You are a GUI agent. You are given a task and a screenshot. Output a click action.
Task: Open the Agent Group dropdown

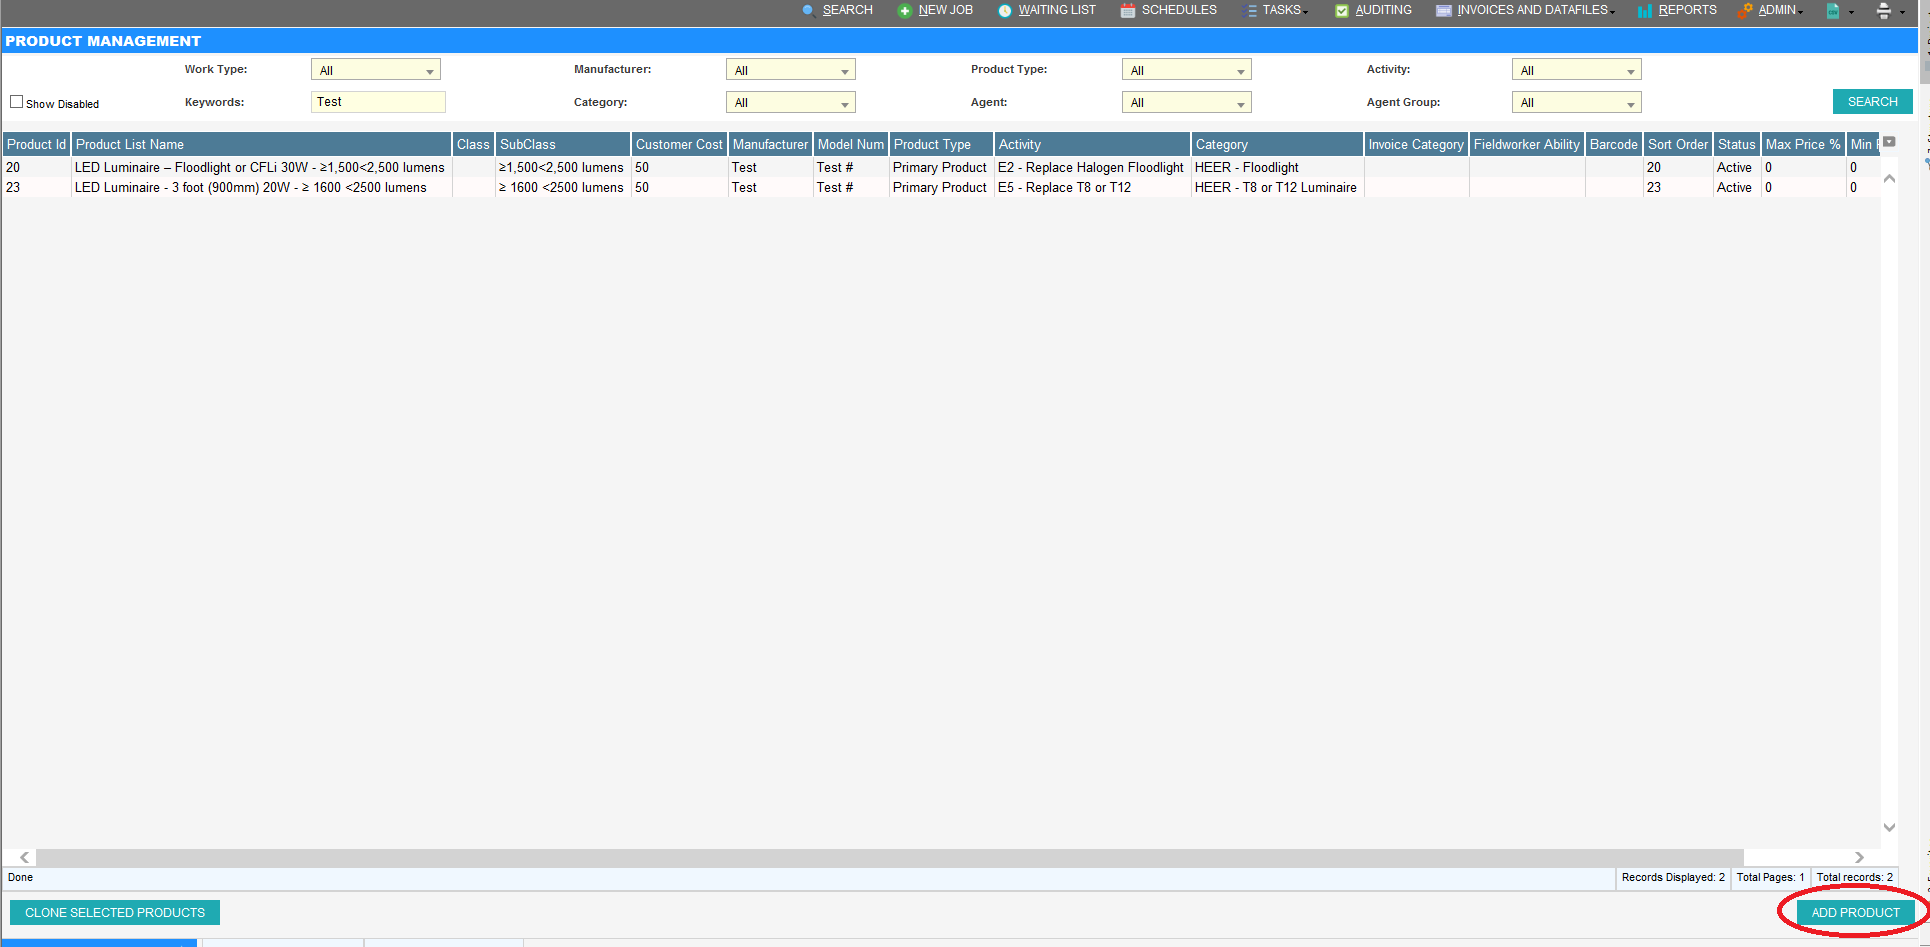pyautogui.click(x=1576, y=103)
